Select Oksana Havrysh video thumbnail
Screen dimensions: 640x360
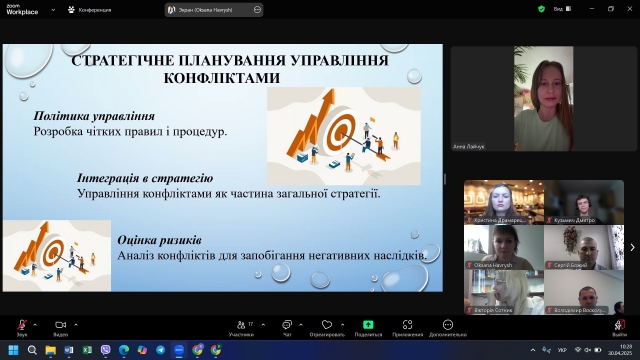(504, 247)
